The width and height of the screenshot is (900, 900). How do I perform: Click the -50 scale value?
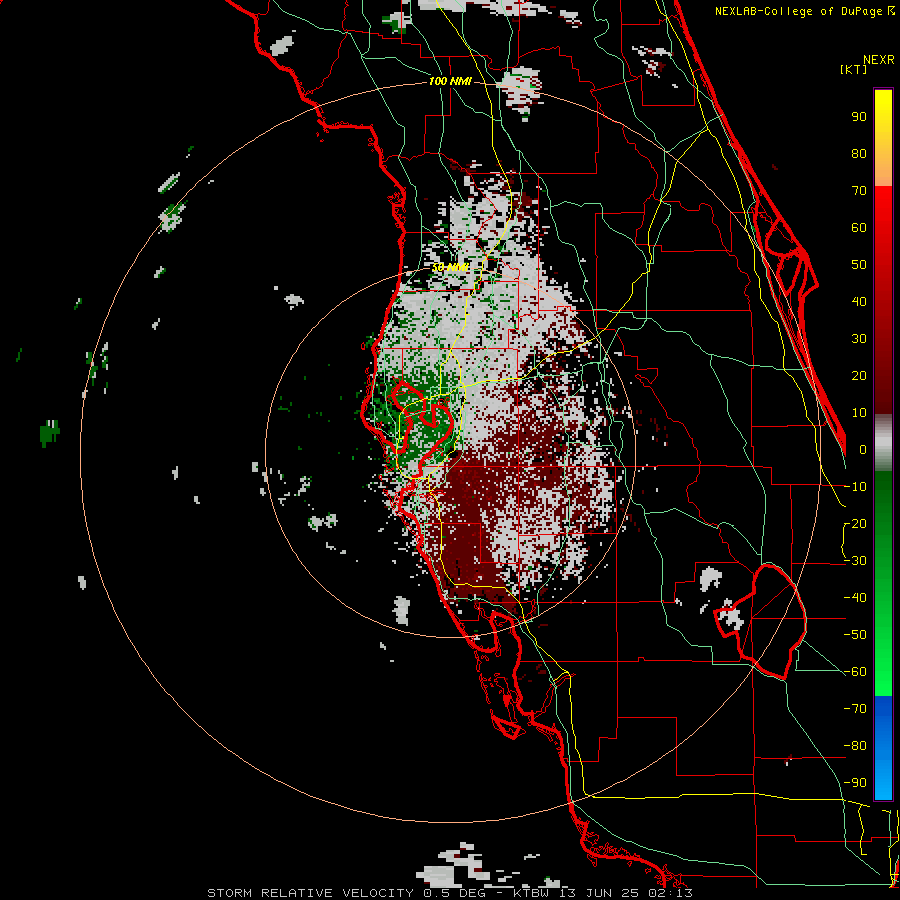click(855, 635)
